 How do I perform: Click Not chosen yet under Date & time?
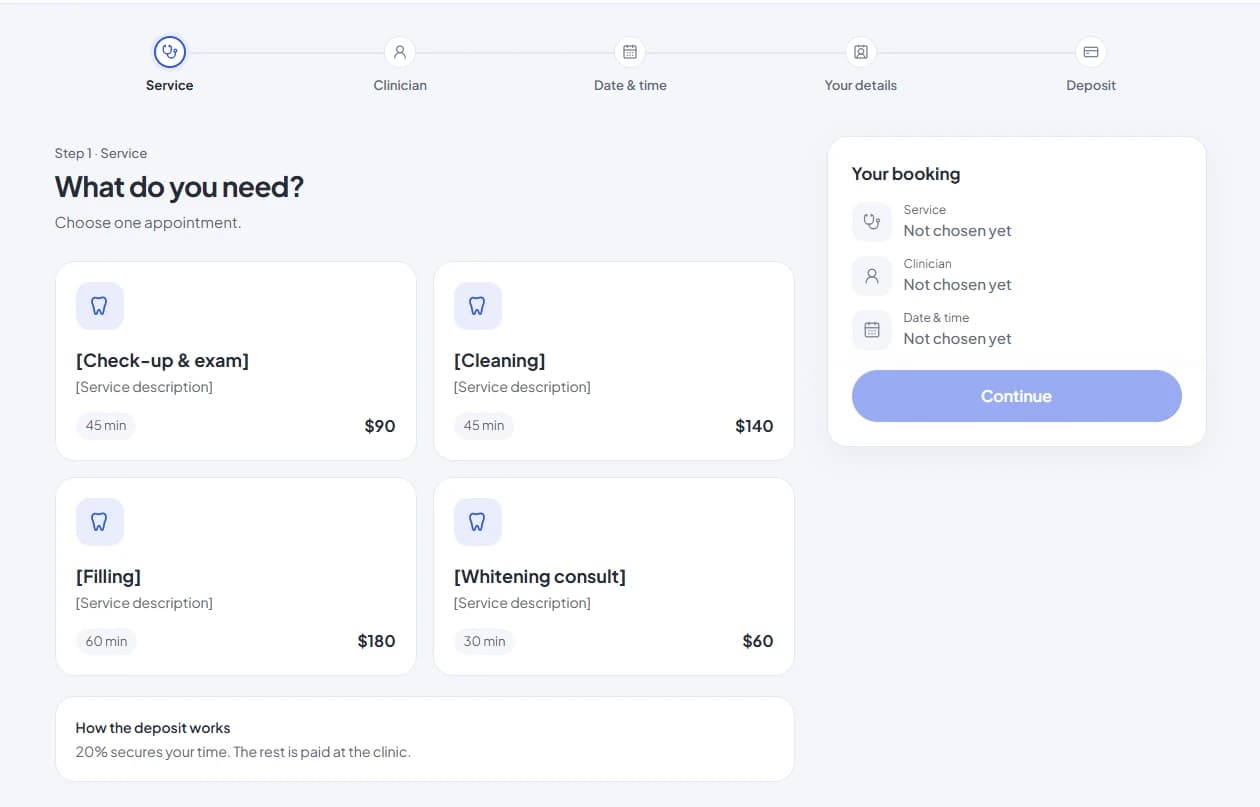coord(957,339)
